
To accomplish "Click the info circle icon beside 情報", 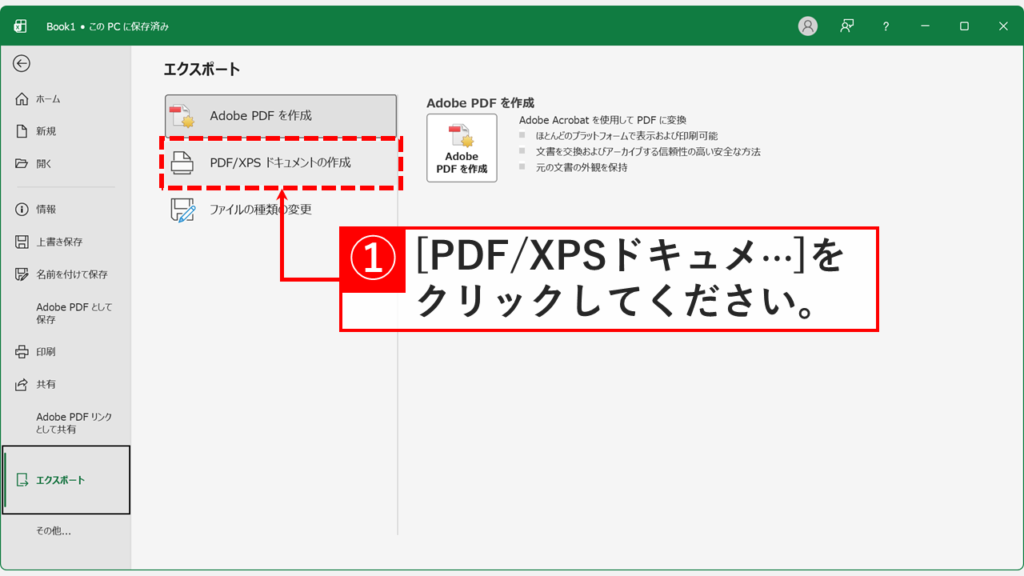I will click(x=22, y=209).
